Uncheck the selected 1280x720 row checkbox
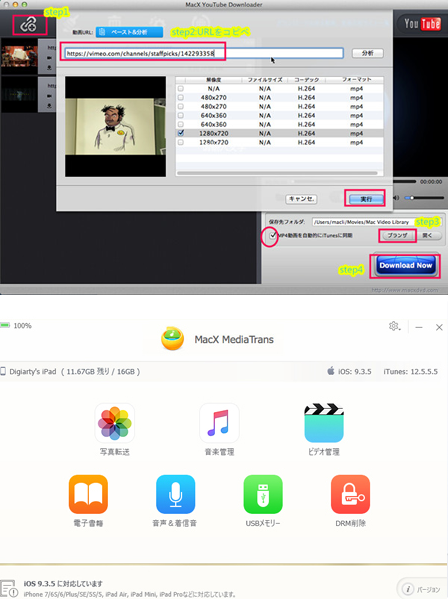Screen dimensions: 448x599 tap(181, 133)
